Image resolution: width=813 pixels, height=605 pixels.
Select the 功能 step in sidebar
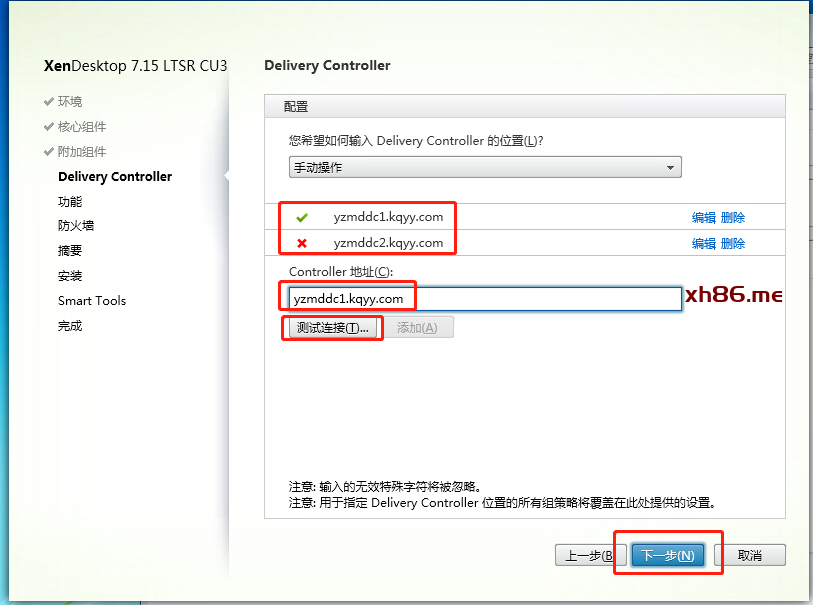70,202
